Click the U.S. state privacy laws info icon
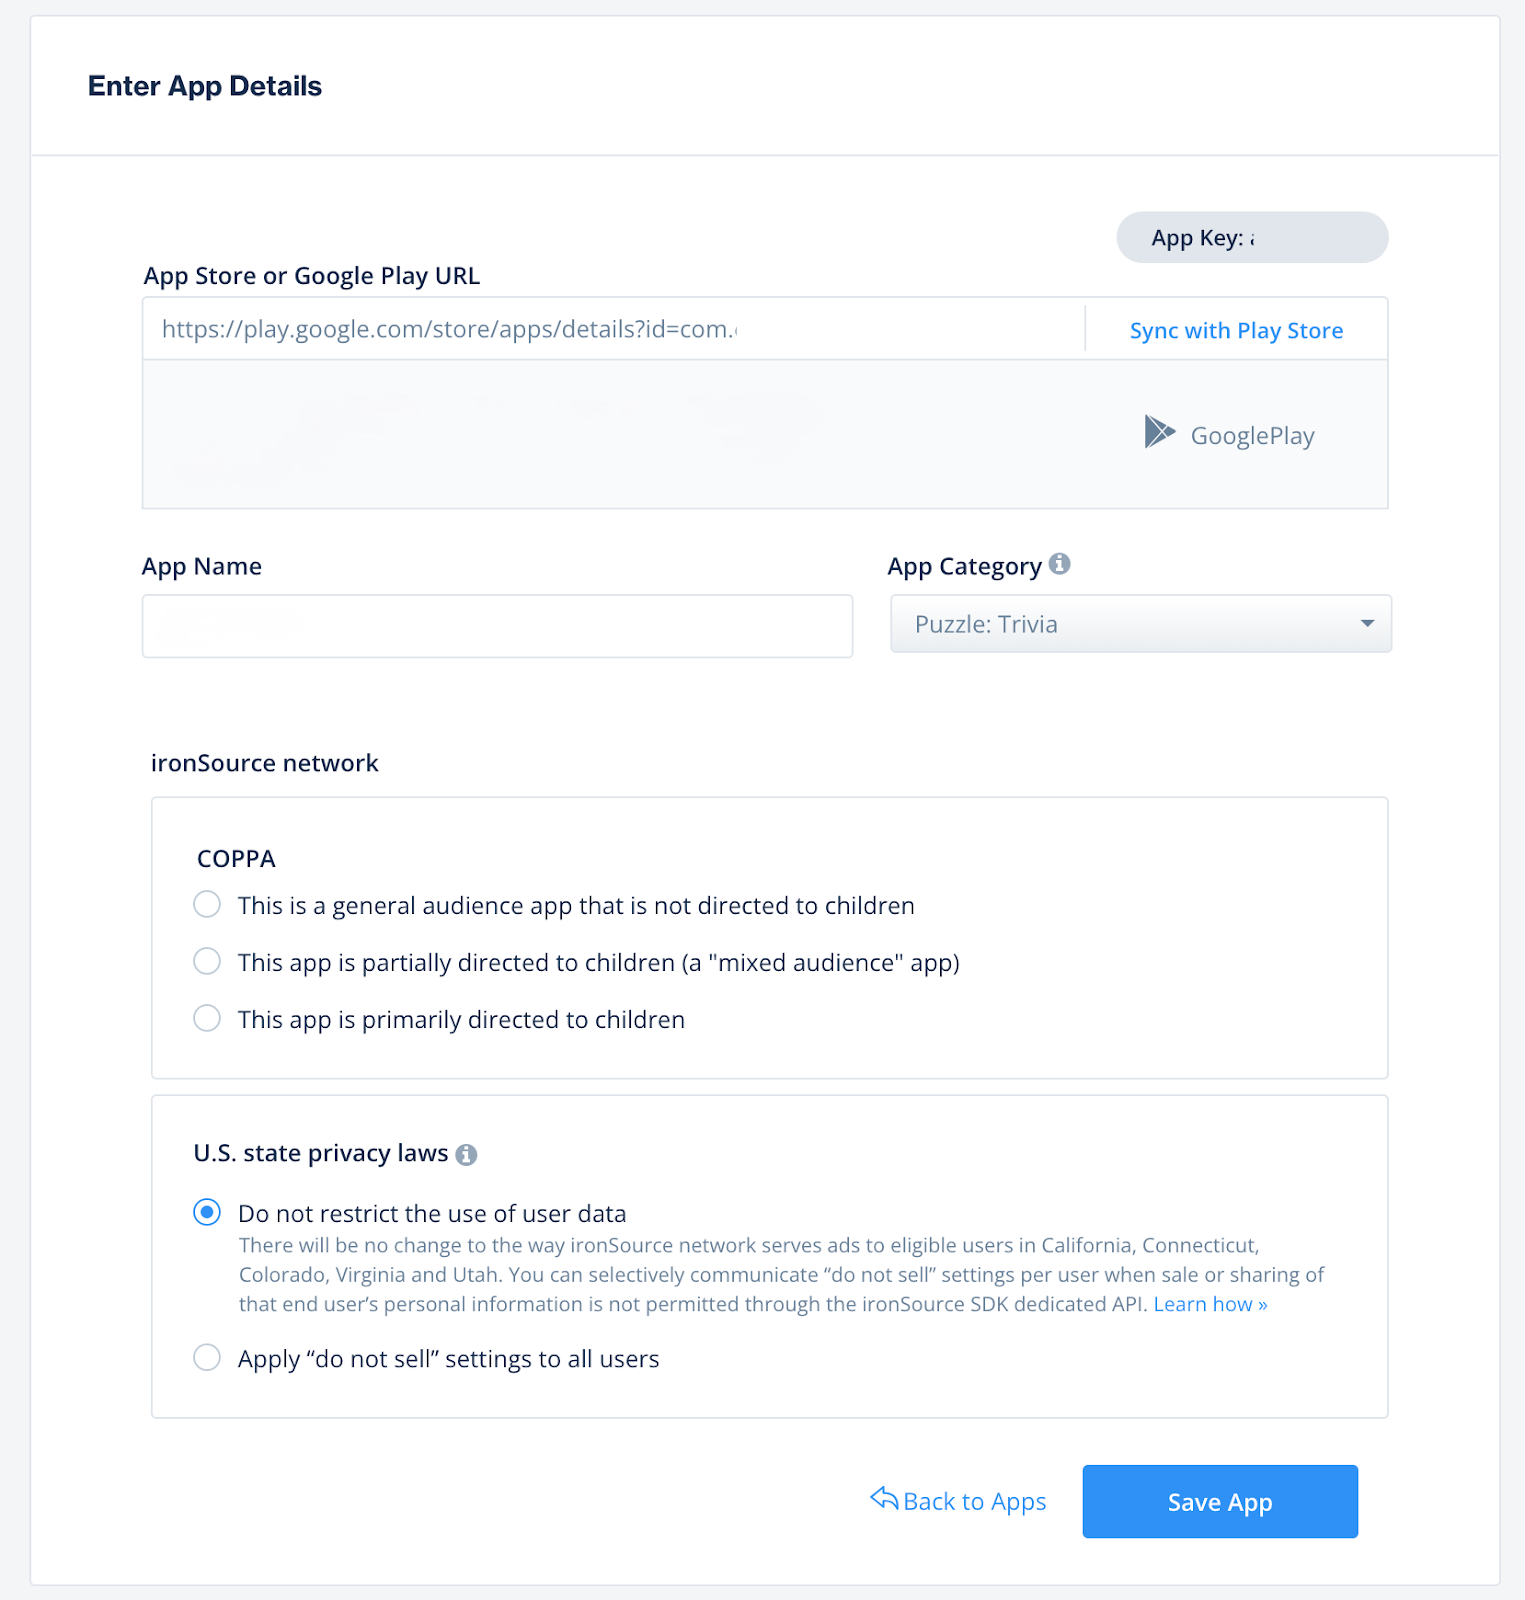1525x1600 pixels. coord(466,1155)
